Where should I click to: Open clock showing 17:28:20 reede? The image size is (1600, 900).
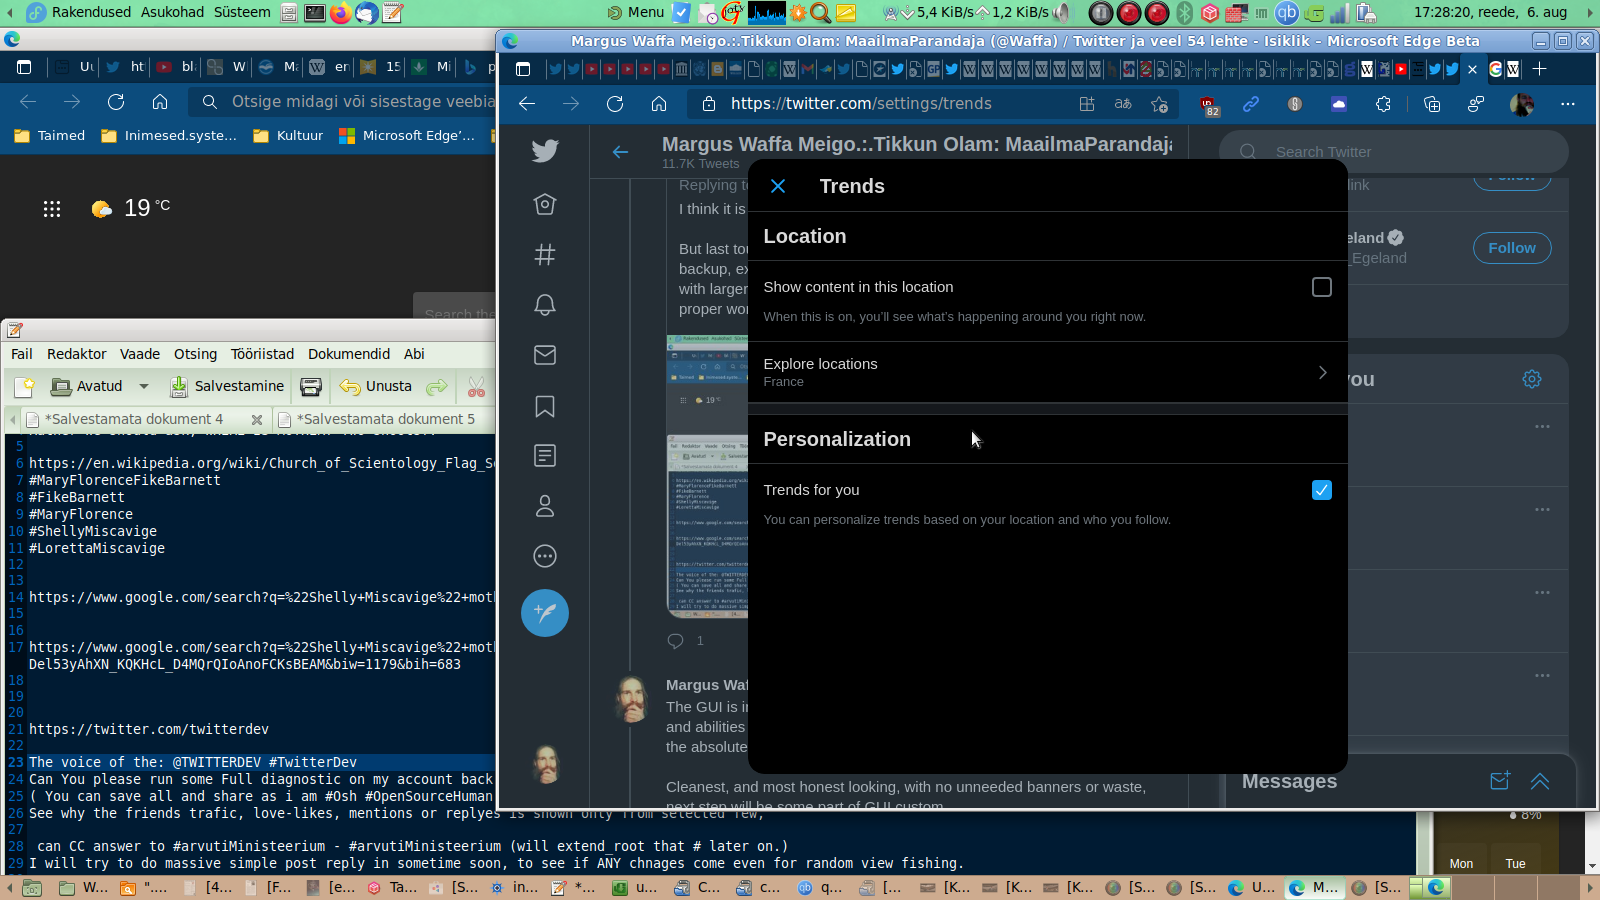pos(1490,12)
